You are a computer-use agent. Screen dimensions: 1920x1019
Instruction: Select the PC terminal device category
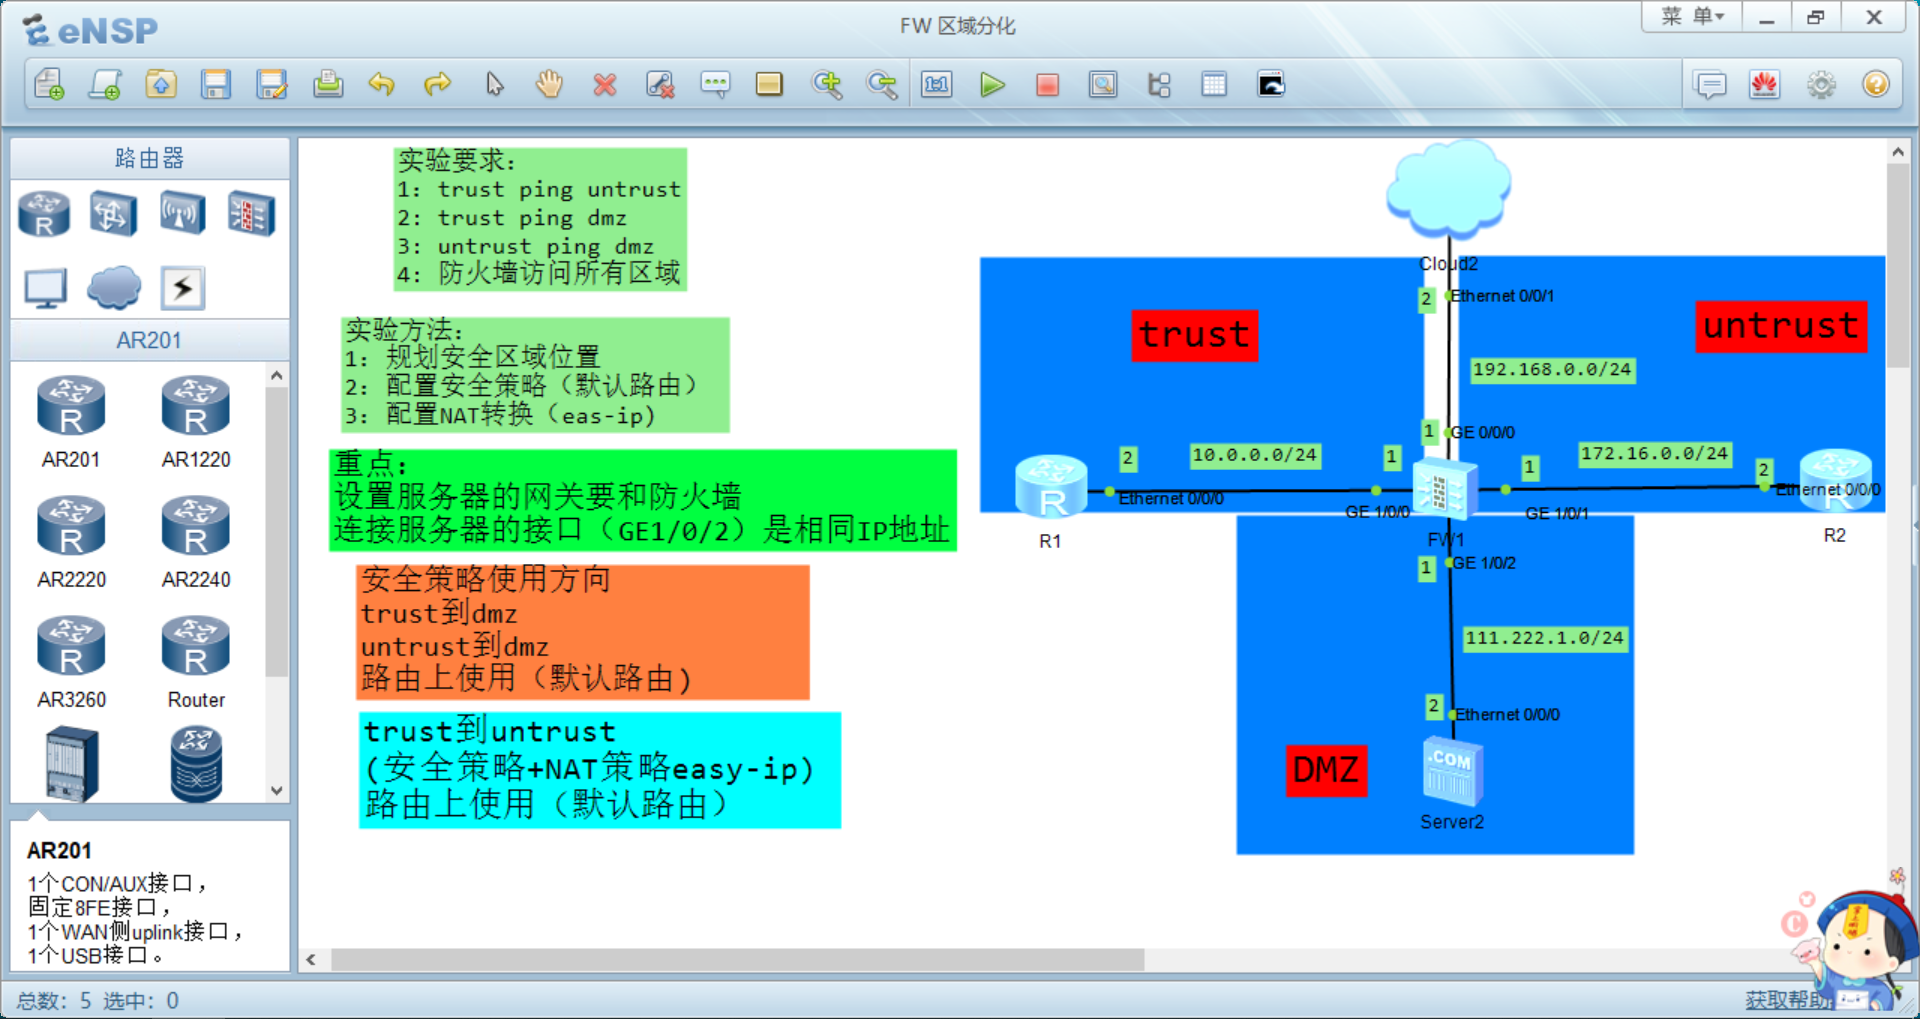point(45,289)
